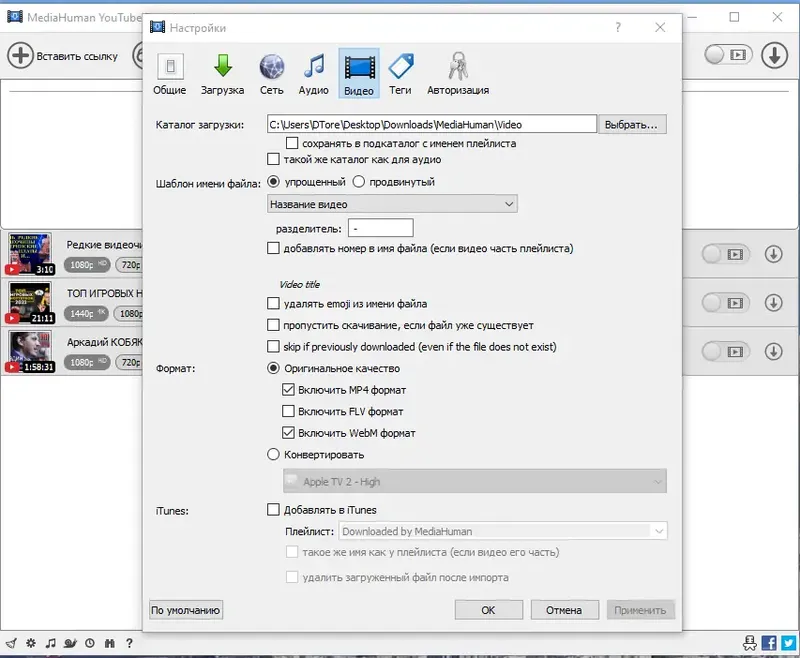Click the Вставить ссылку plus icon
The image size is (800, 658).
20,55
